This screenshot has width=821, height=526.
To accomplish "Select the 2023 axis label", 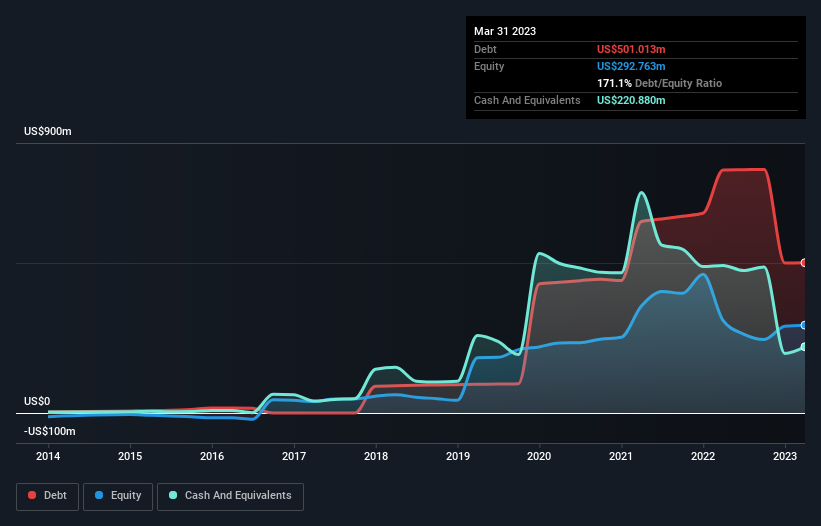I will 785,456.
